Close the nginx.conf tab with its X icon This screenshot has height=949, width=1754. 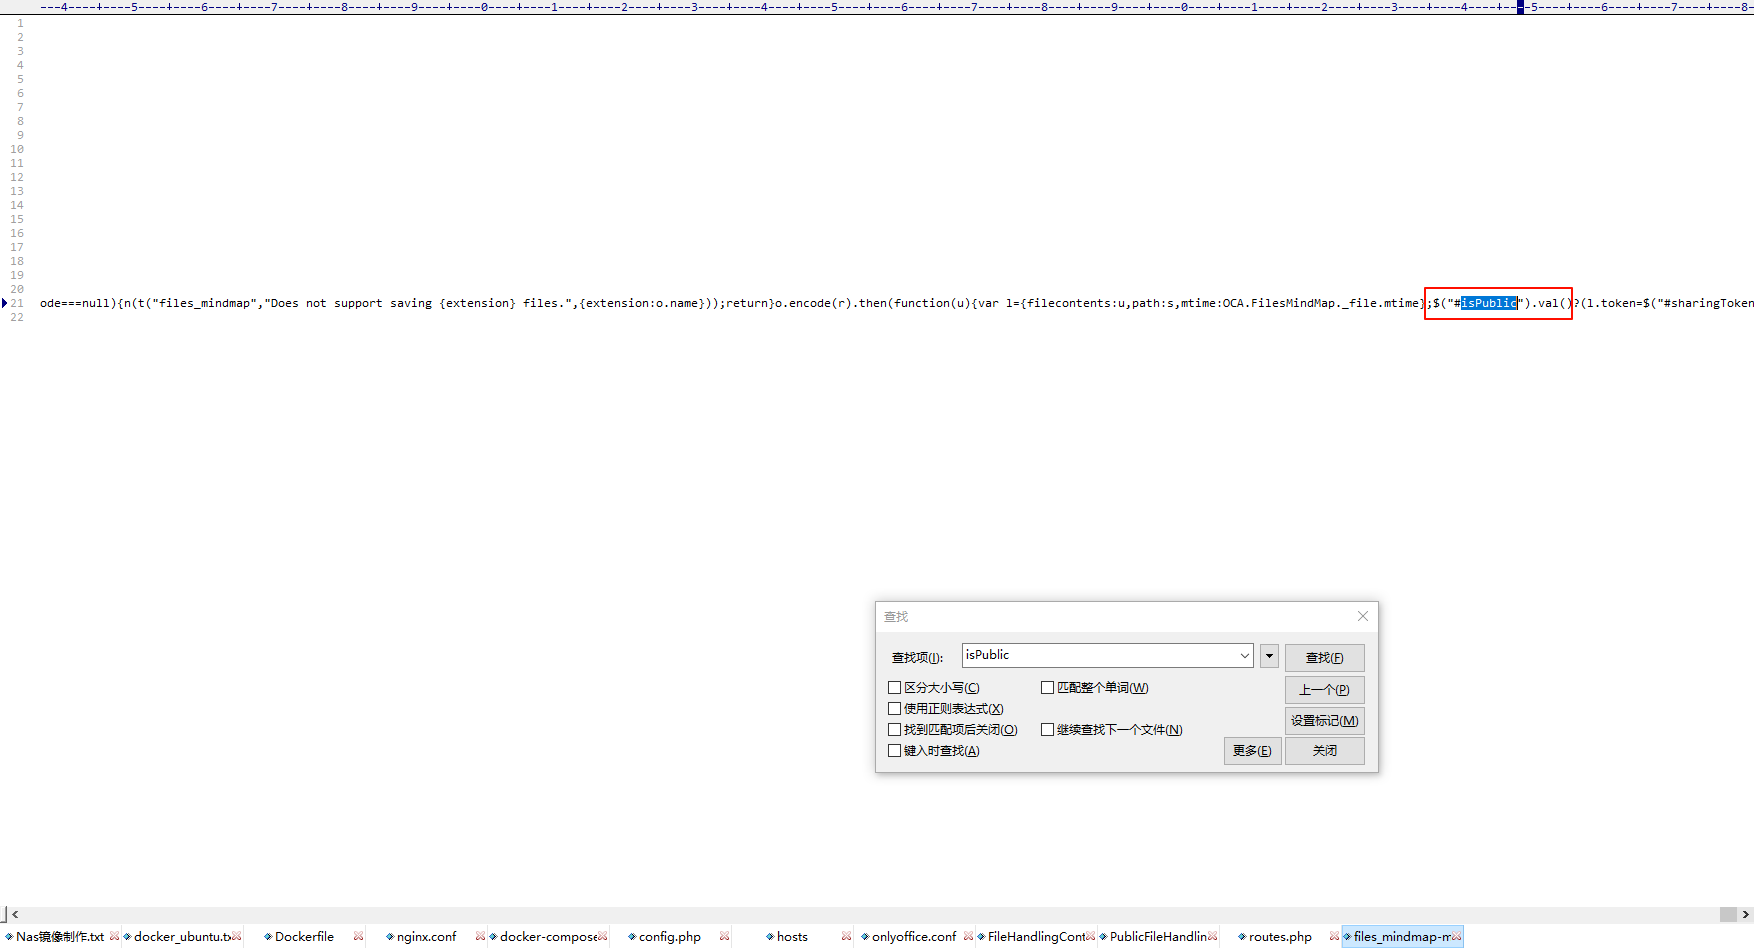coord(481,937)
